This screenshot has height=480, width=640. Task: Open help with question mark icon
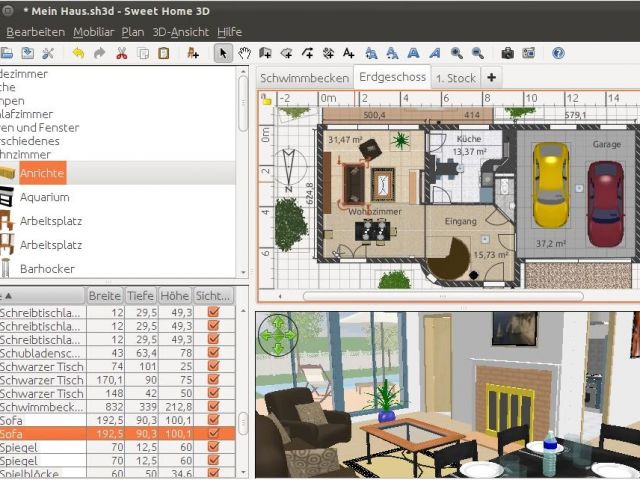coord(558,53)
